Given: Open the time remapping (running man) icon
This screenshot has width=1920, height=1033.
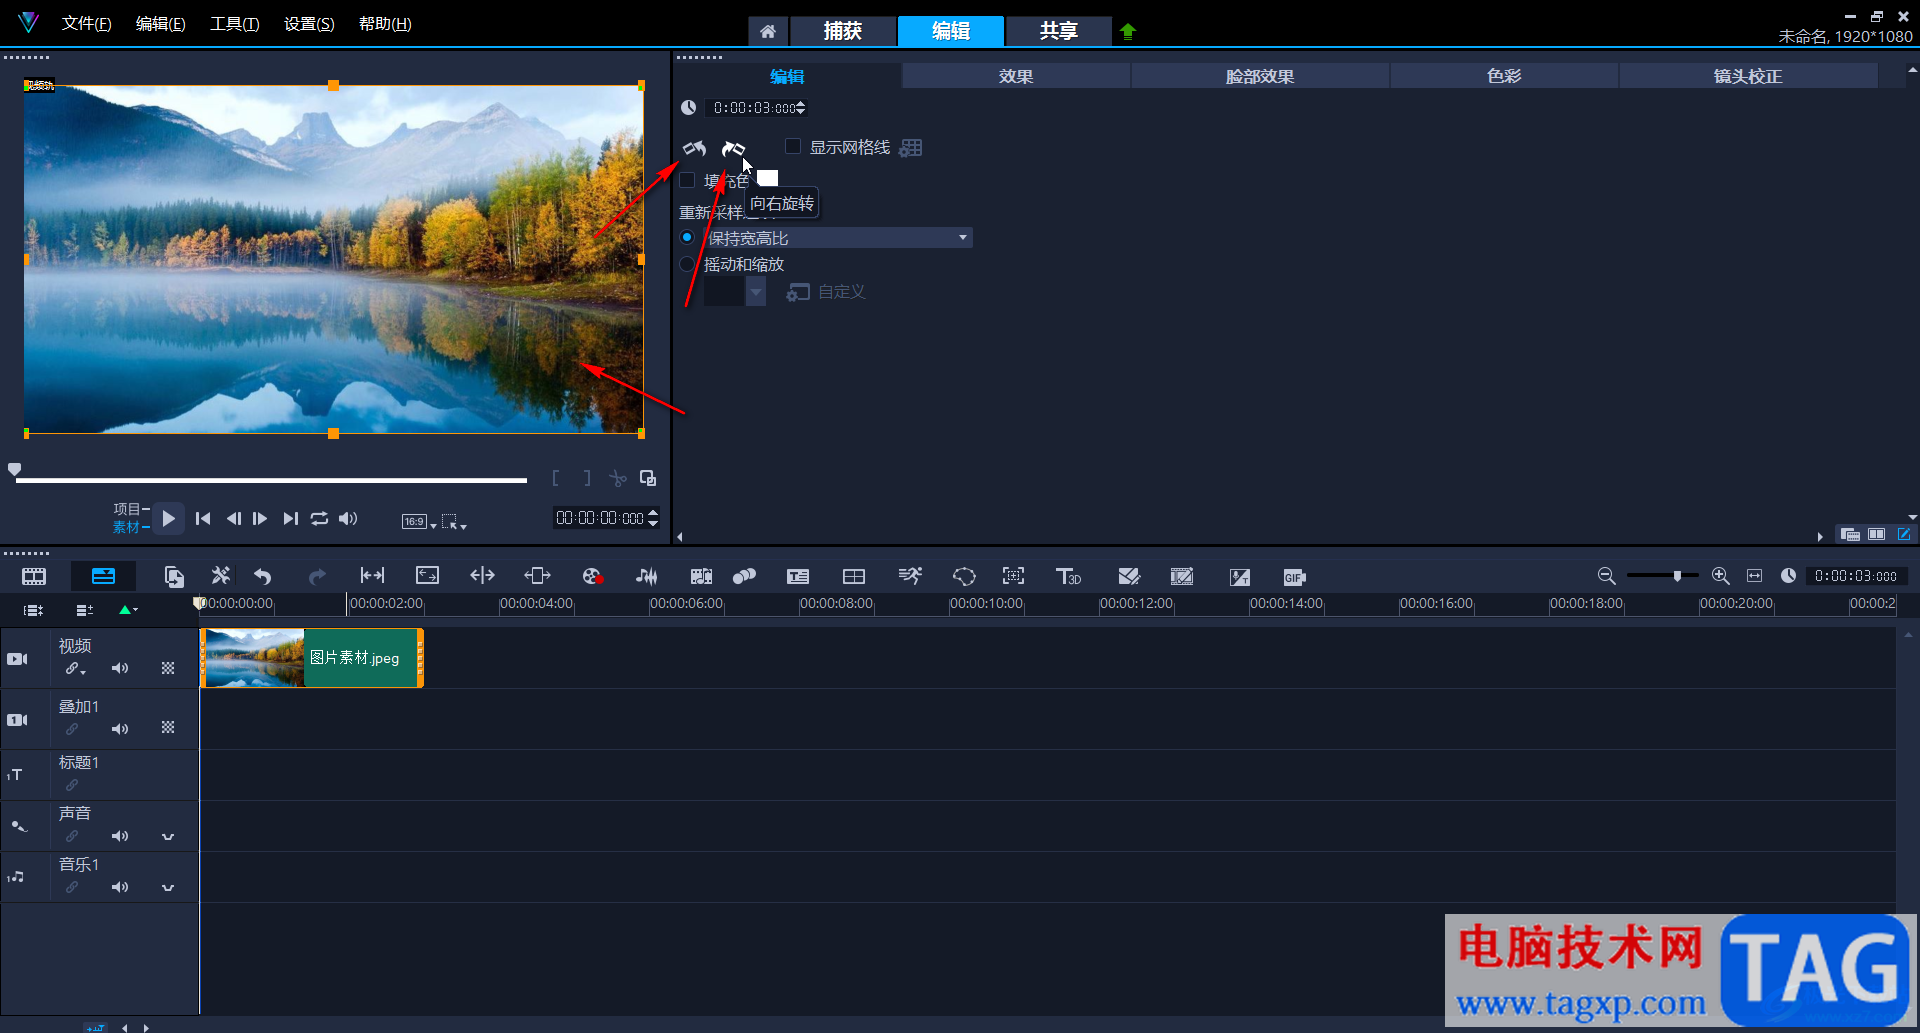Looking at the screenshot, I should pyautogui.click(x=910, y=576).
